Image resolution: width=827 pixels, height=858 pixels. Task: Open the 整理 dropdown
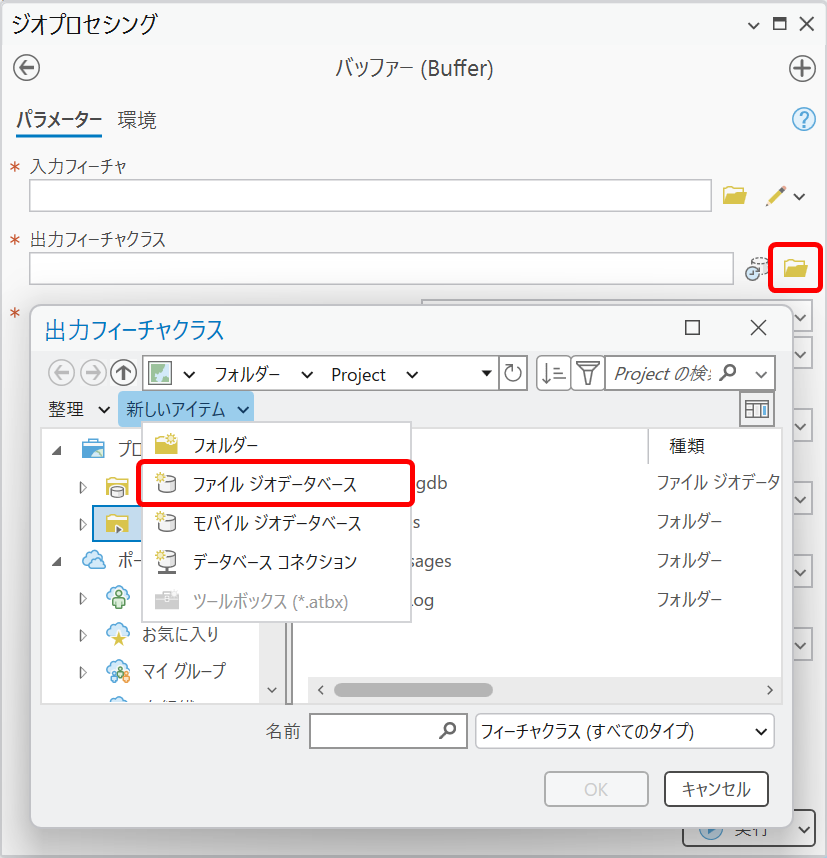(79, 409)
